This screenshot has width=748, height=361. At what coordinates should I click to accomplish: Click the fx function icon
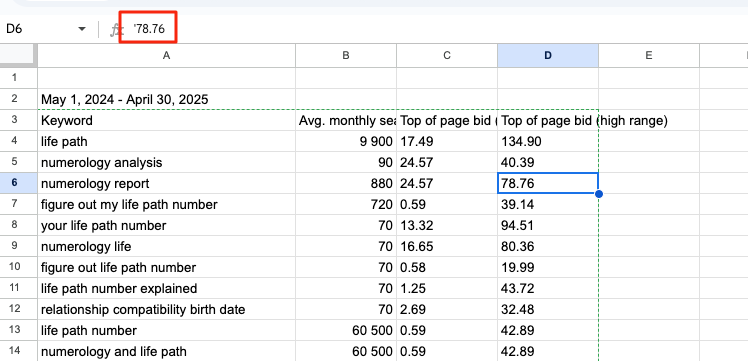pos(115,30)
